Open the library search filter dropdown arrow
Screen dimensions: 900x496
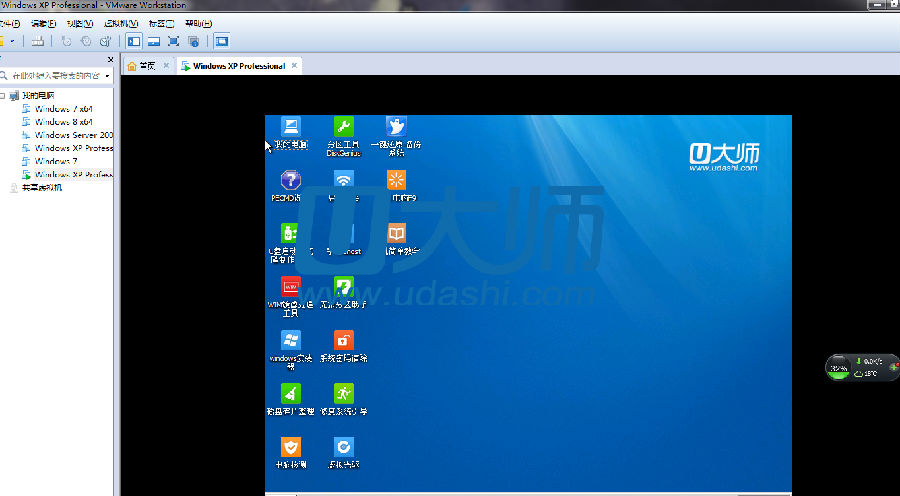pos(107,75)
